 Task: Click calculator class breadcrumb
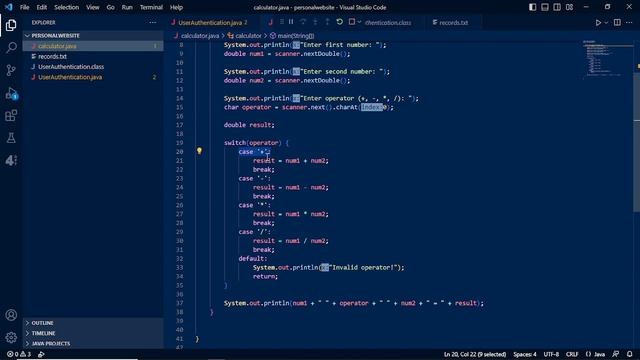point(248,36)
